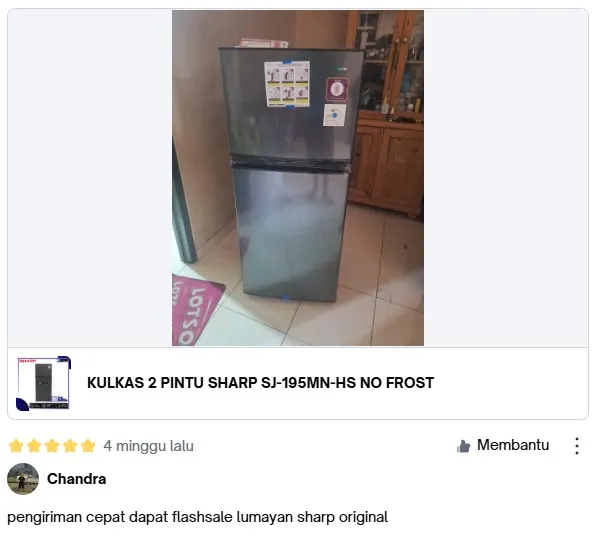
Task: Open reviewer name Chandra
Action: pyautogui.click(x=77, y=479)
